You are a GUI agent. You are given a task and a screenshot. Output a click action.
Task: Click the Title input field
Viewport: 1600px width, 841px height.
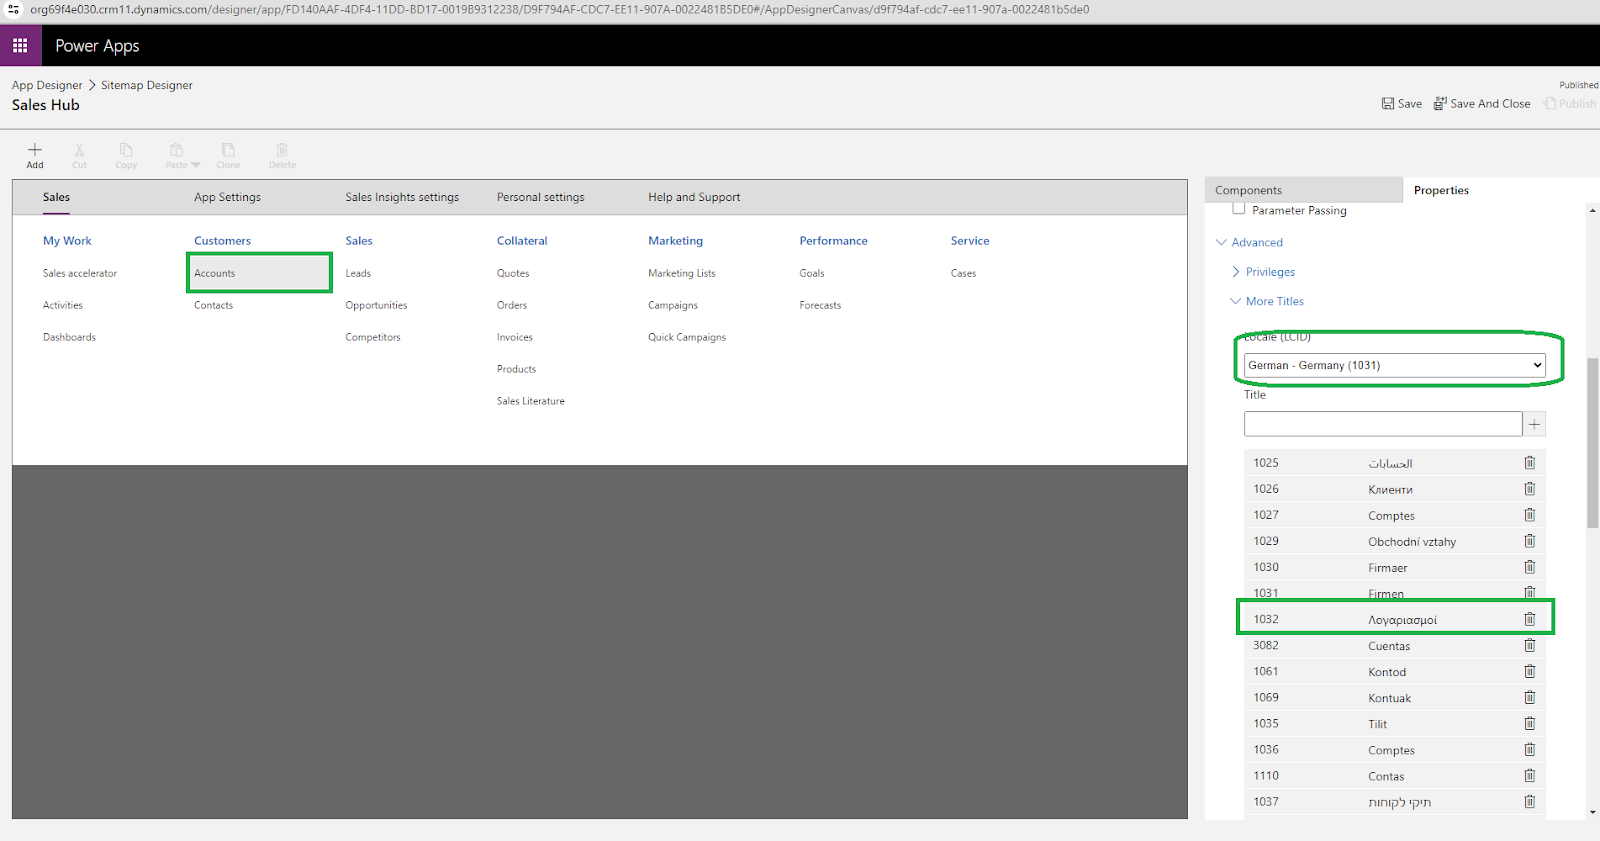click(1383, 424)
